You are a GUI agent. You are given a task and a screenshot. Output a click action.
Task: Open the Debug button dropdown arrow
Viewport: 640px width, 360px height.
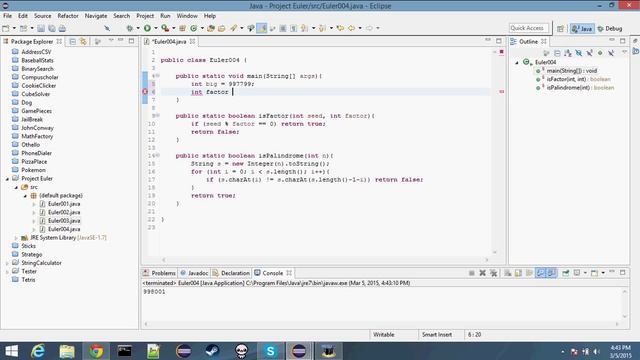(138, 28)
